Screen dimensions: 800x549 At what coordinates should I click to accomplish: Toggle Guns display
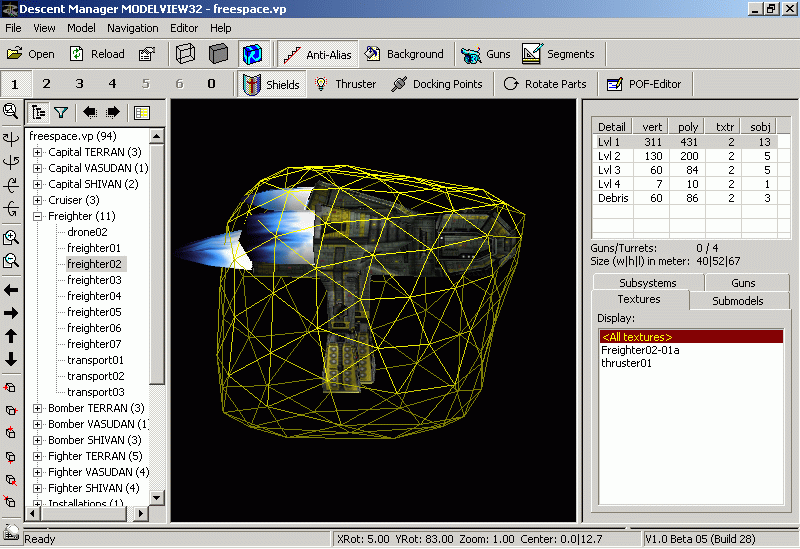(485, 54)
